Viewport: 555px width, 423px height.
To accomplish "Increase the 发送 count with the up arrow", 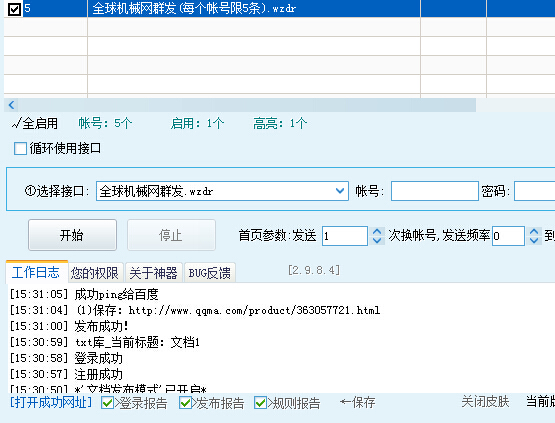I will tap(377, 231).
